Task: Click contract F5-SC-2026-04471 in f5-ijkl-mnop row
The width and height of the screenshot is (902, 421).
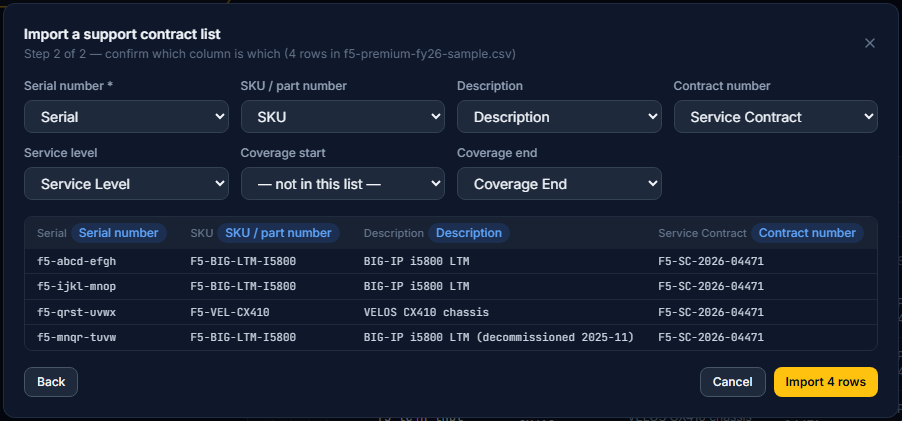Action: click(711, 286)
